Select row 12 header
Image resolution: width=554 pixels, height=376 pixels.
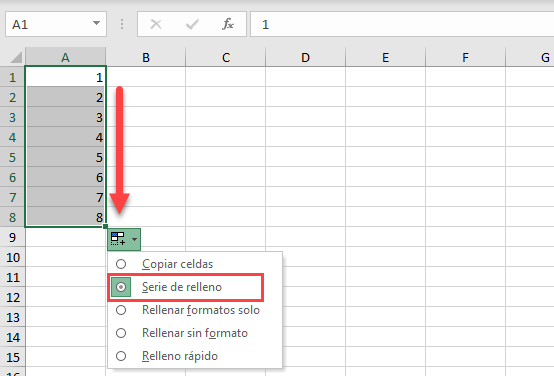[x=12, y=297]
